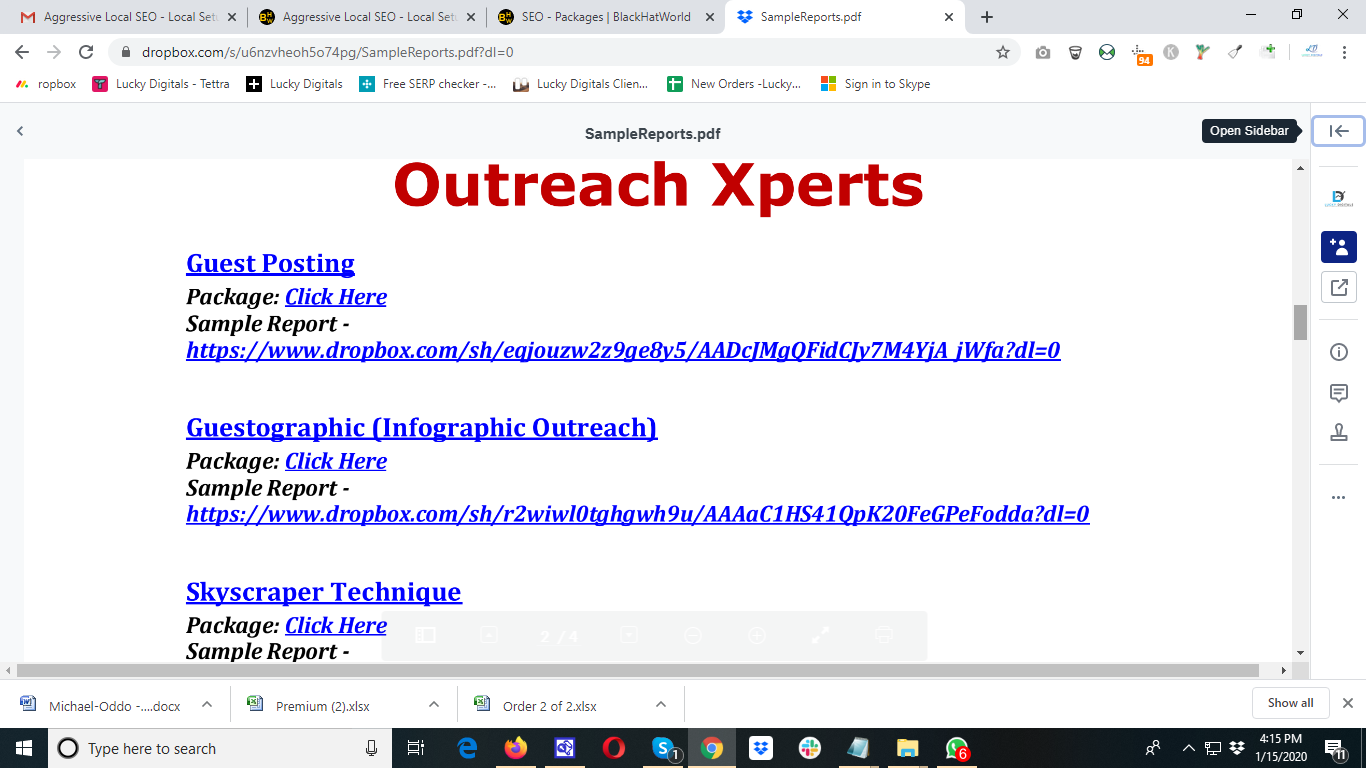1366x768 pixels.
Task: Click the vertical scrollbar thumb
Action: pos(1300,322)
